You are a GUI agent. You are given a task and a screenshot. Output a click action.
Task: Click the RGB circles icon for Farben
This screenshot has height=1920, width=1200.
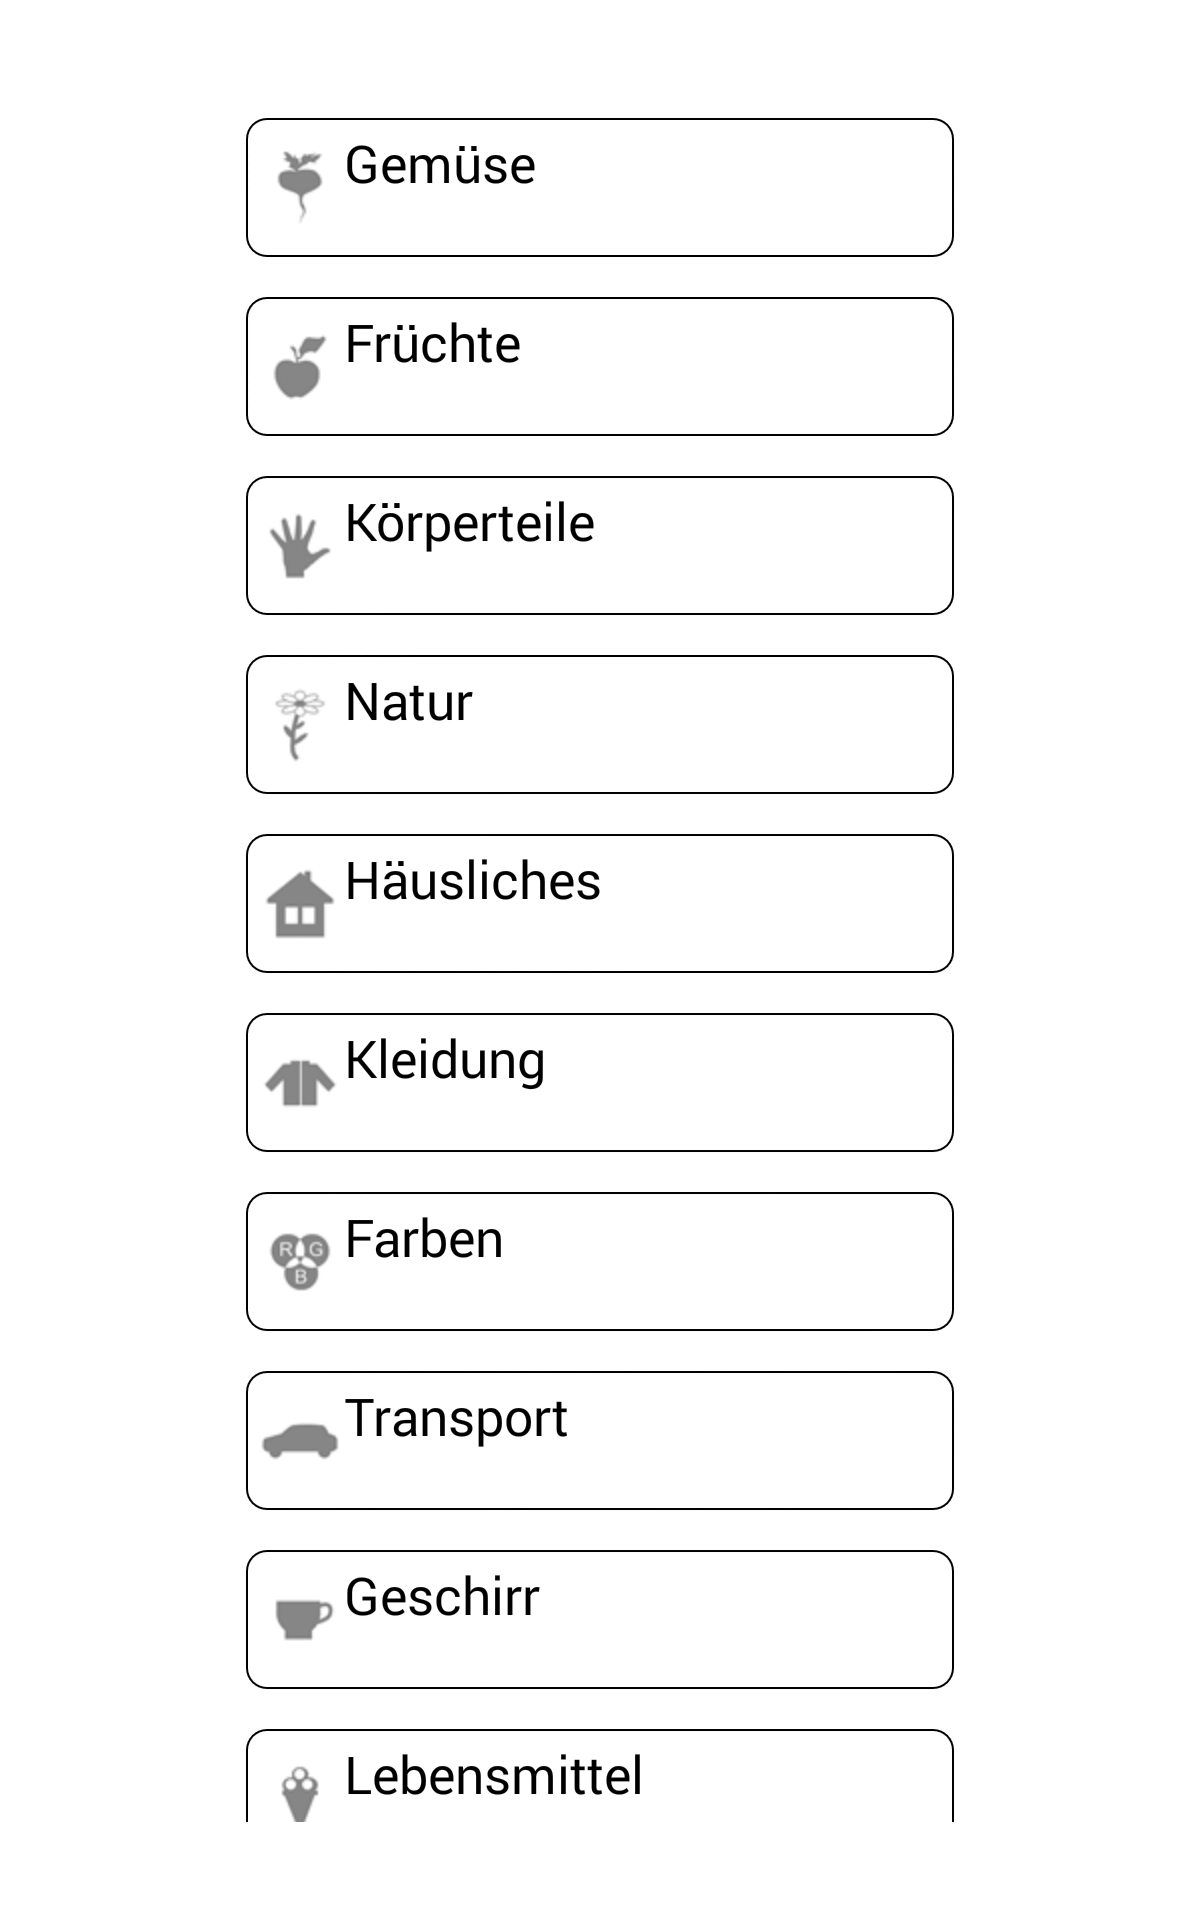coord(300,1261)
